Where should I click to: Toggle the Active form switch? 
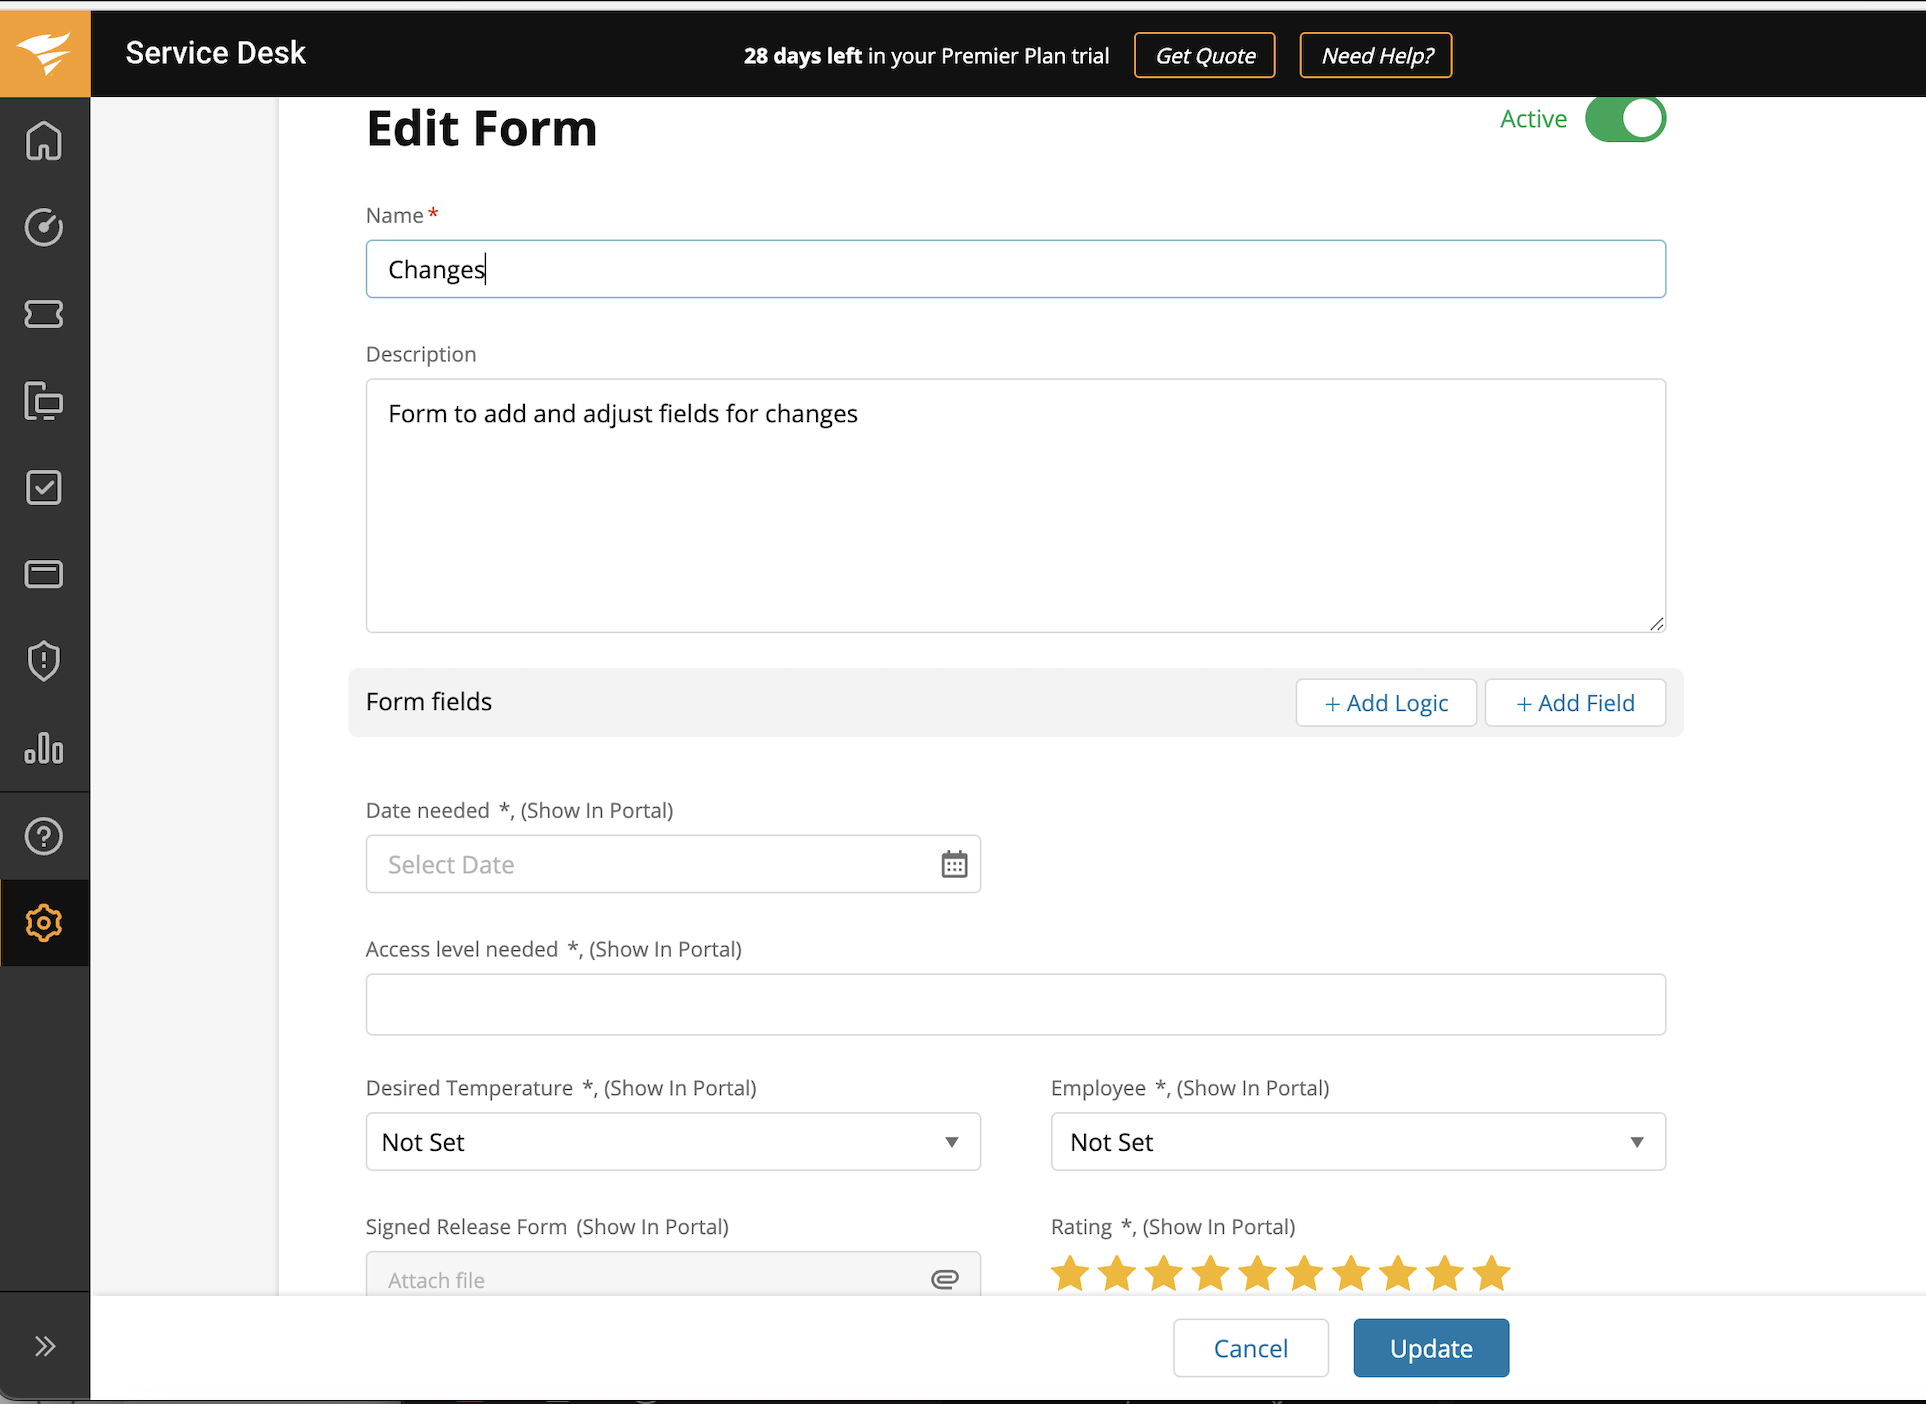[x=1625, y=119]
